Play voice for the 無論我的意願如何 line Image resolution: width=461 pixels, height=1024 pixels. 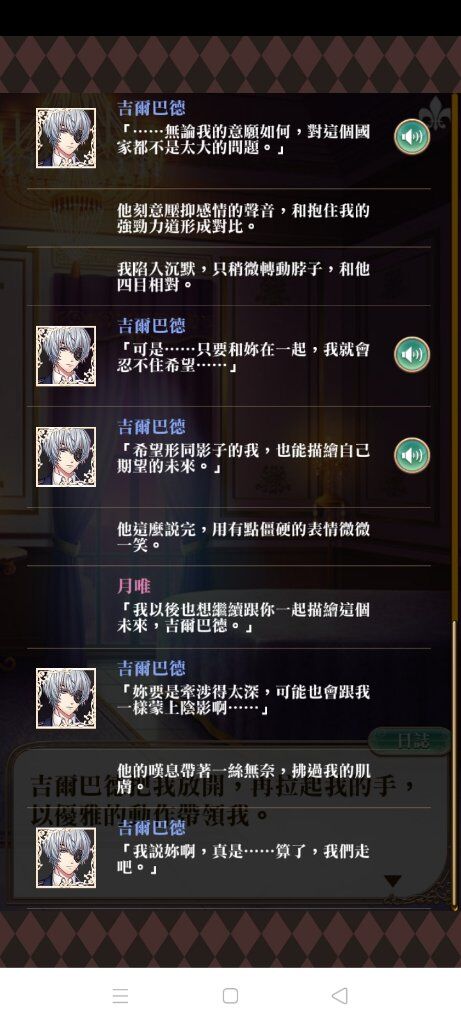(x=412, y=137)
